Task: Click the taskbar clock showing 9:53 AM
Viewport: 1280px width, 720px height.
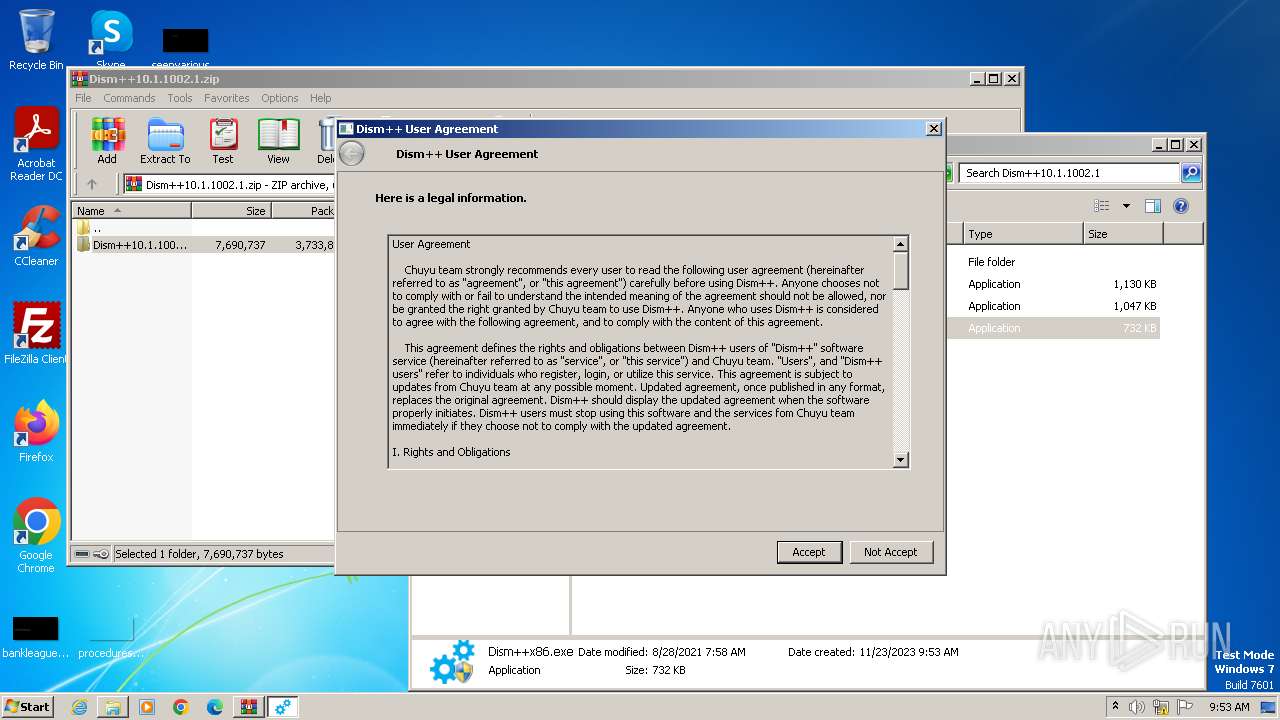Action: 1229,707
